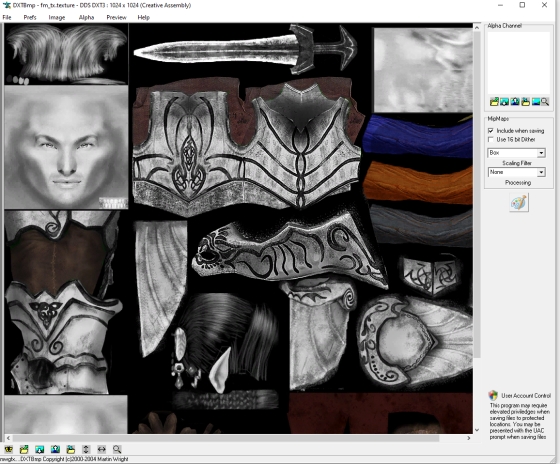The width and height of the screenshot is (560, 464).
Task: Click the blue cloth texture strip
Action: click(418, 136)
